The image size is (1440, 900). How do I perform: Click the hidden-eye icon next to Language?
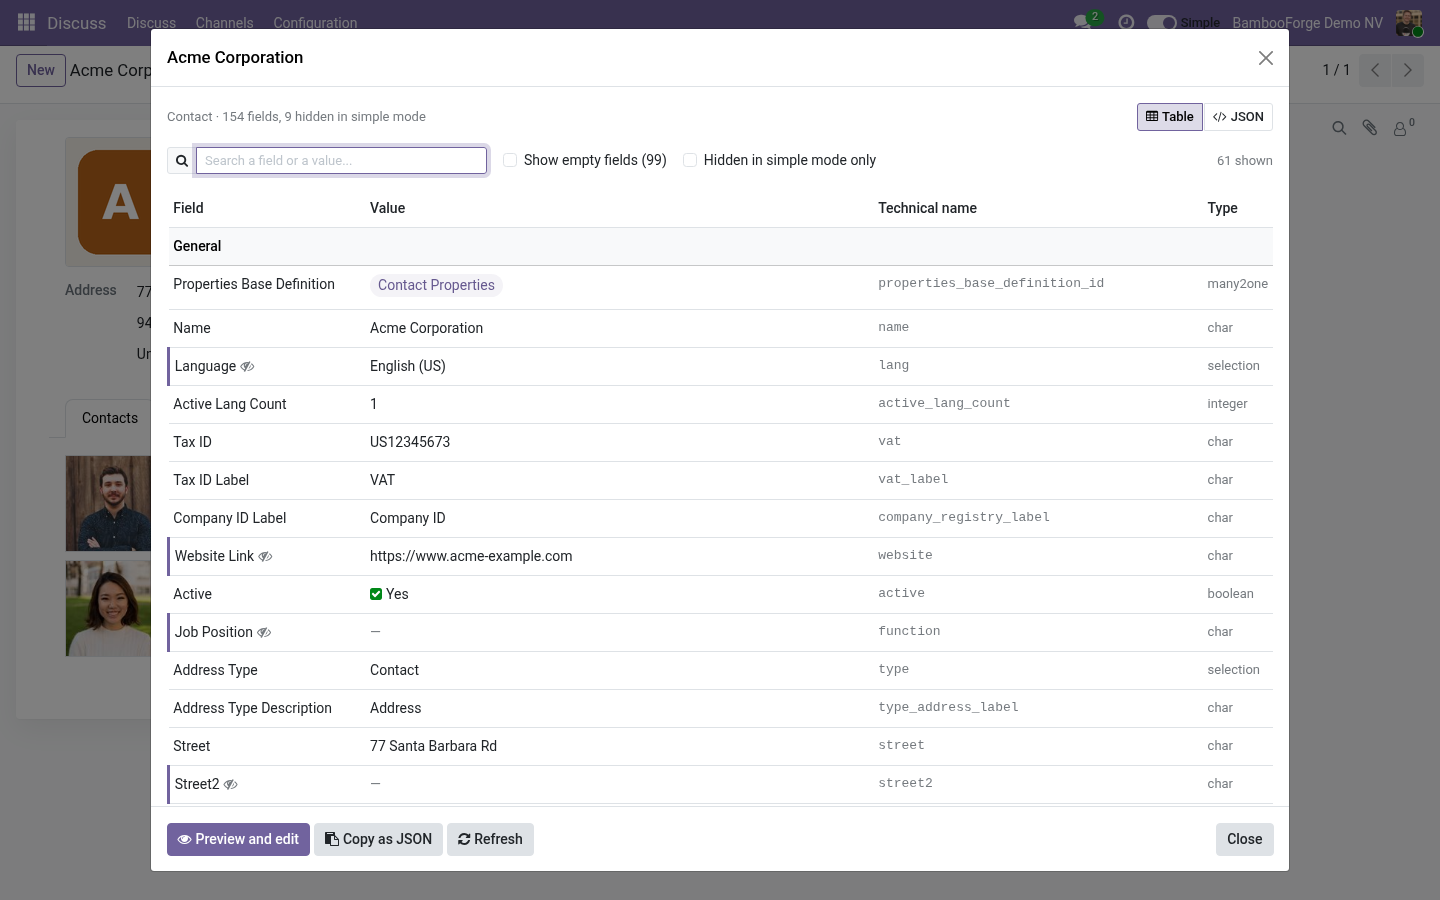(248, 367)
